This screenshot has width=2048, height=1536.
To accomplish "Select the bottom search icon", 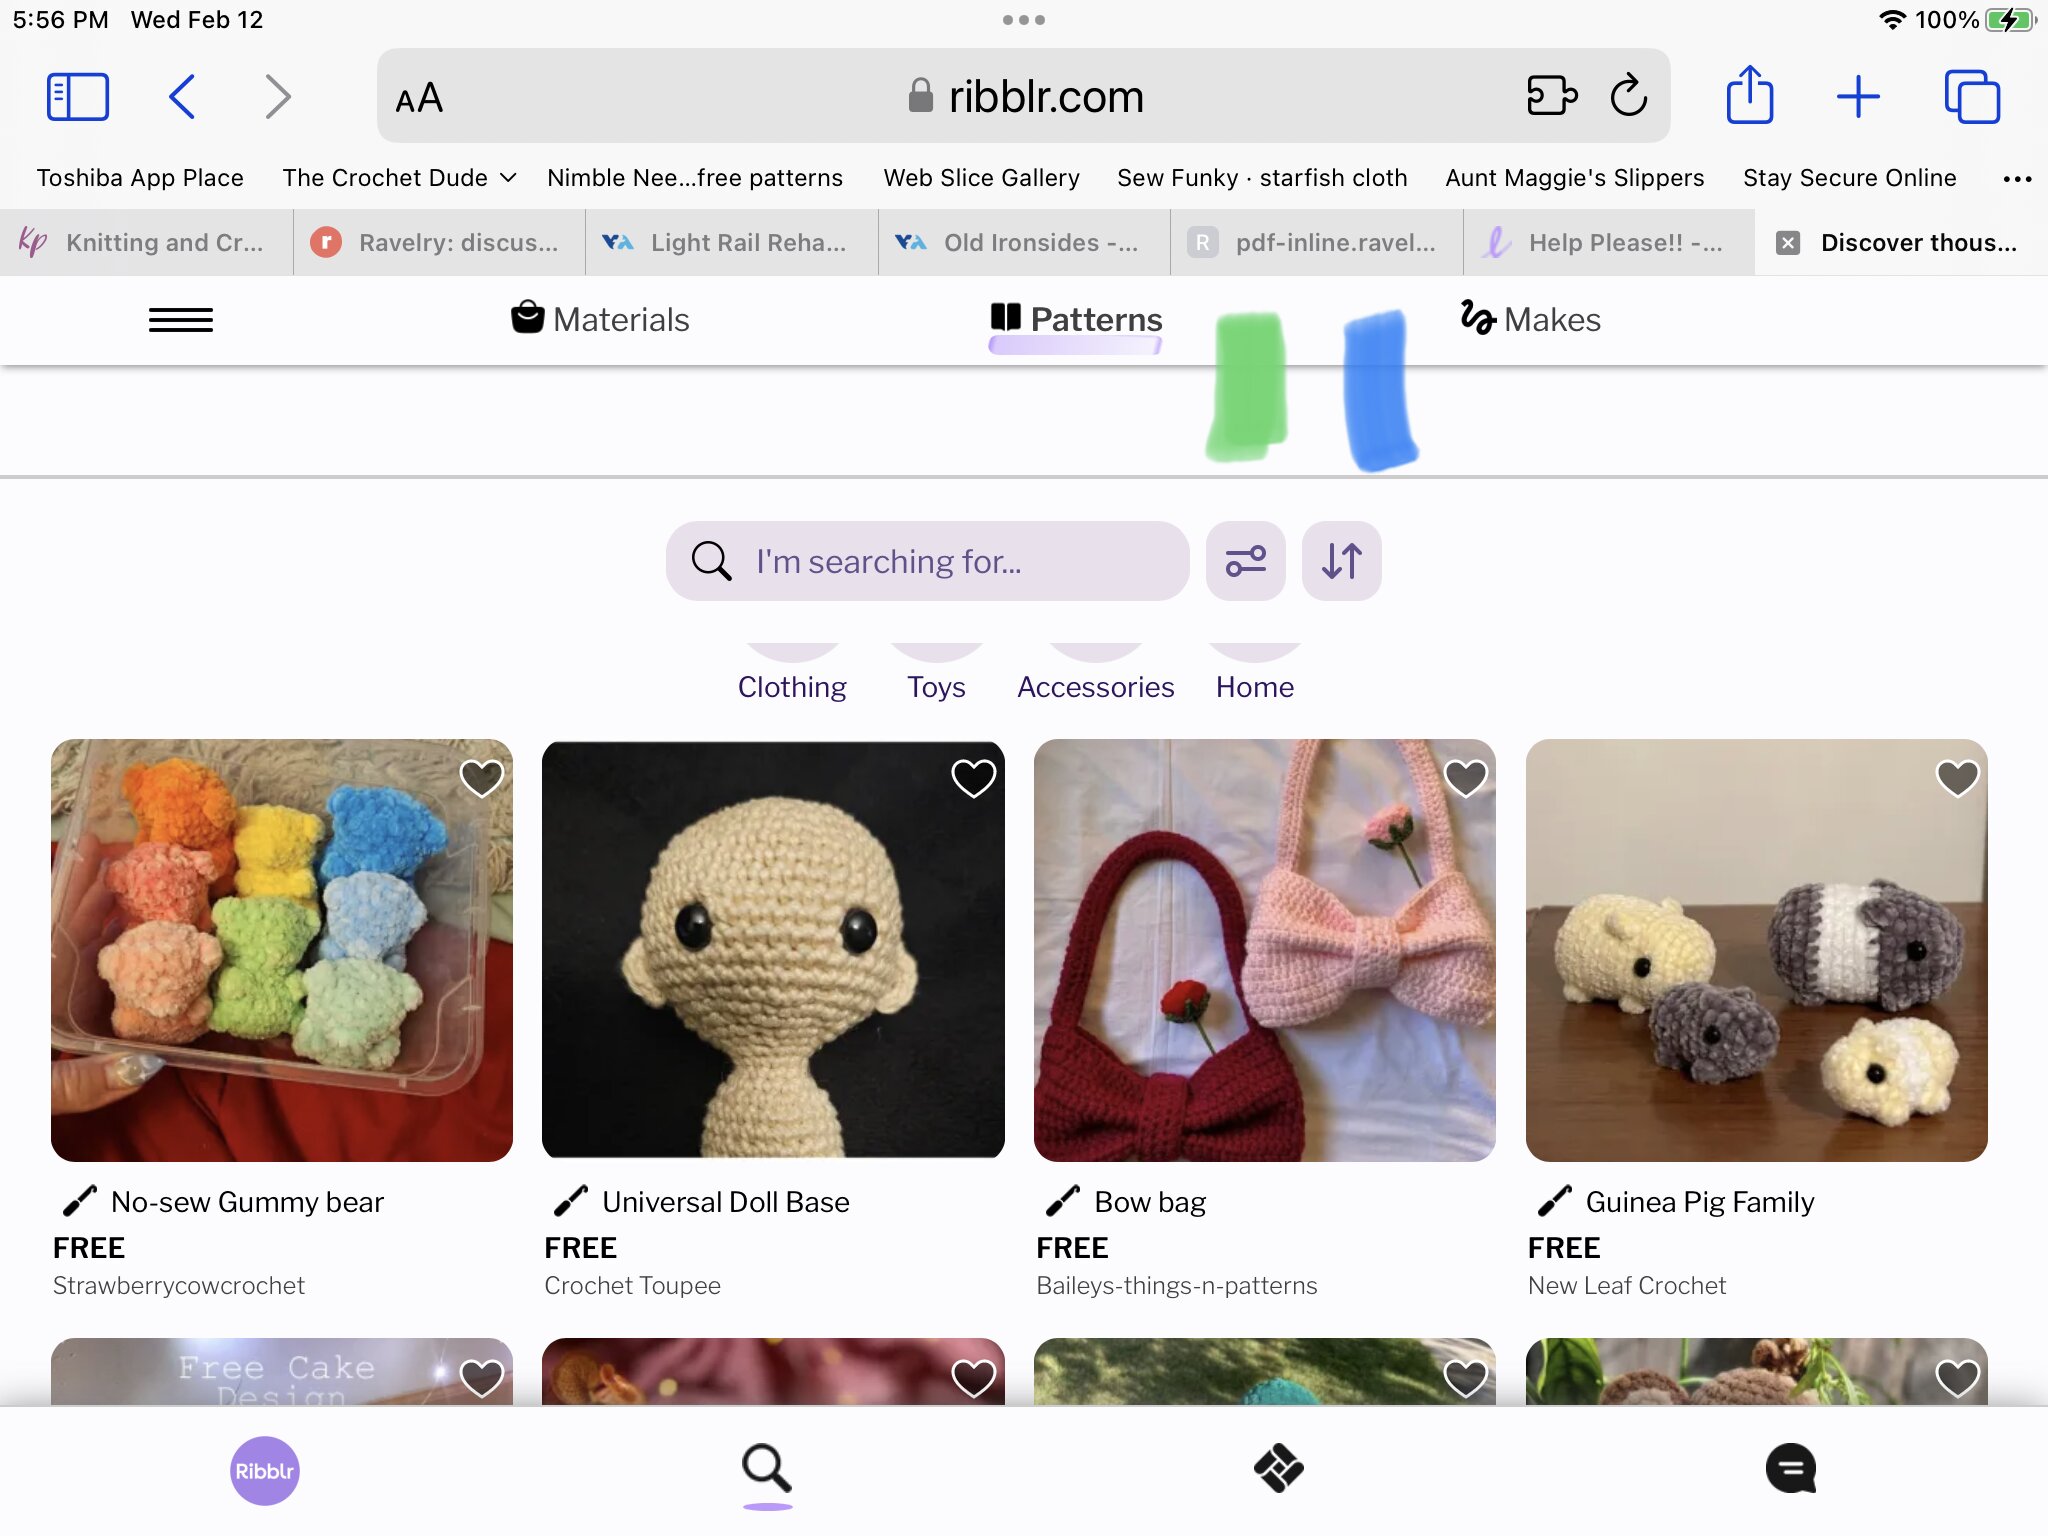I will click(767, 1468).
